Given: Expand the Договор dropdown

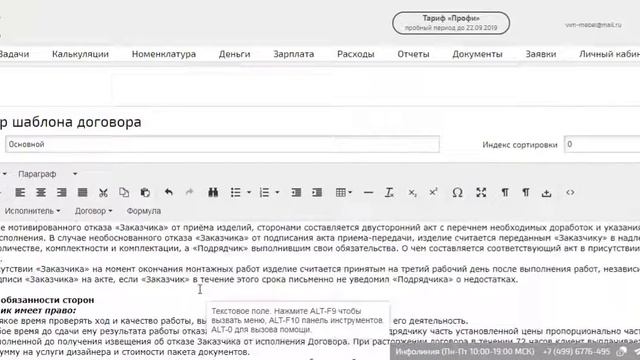Looking at the screenshot, I should tap(93, 211).
